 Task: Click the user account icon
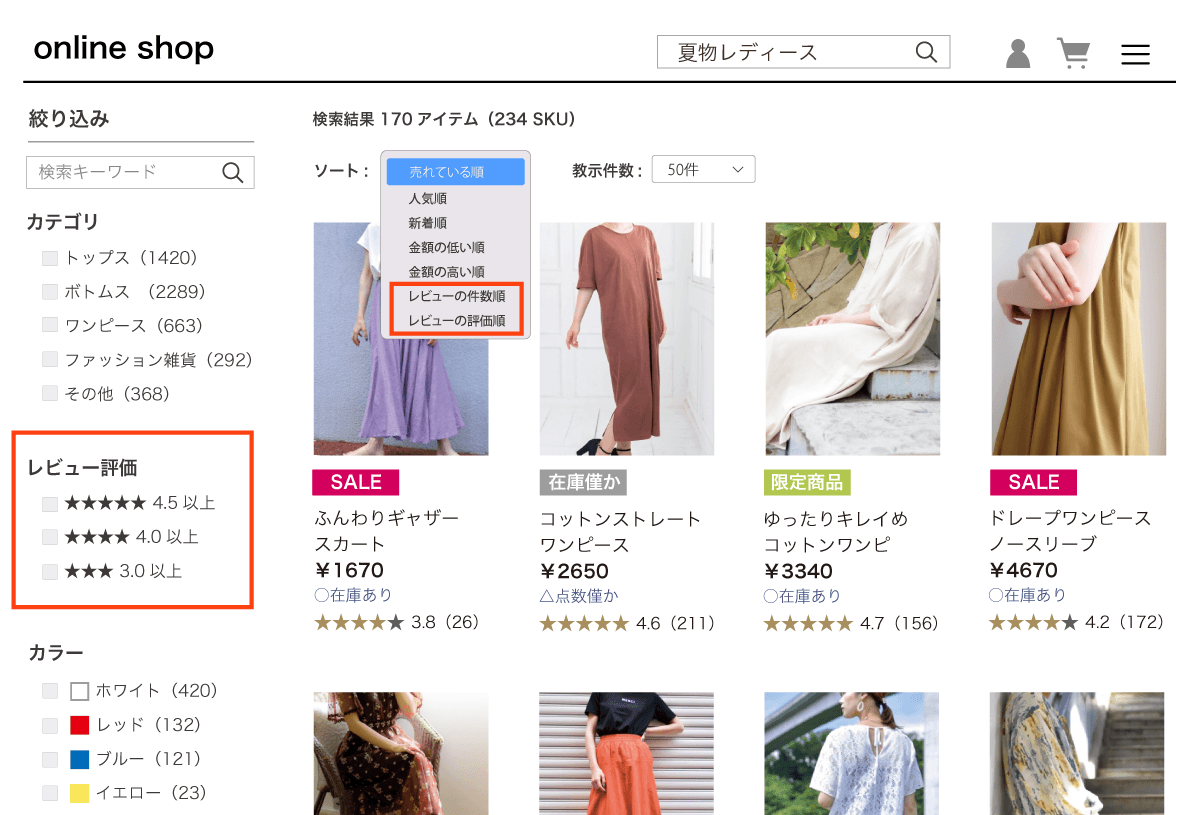[x=1017, y=53]
